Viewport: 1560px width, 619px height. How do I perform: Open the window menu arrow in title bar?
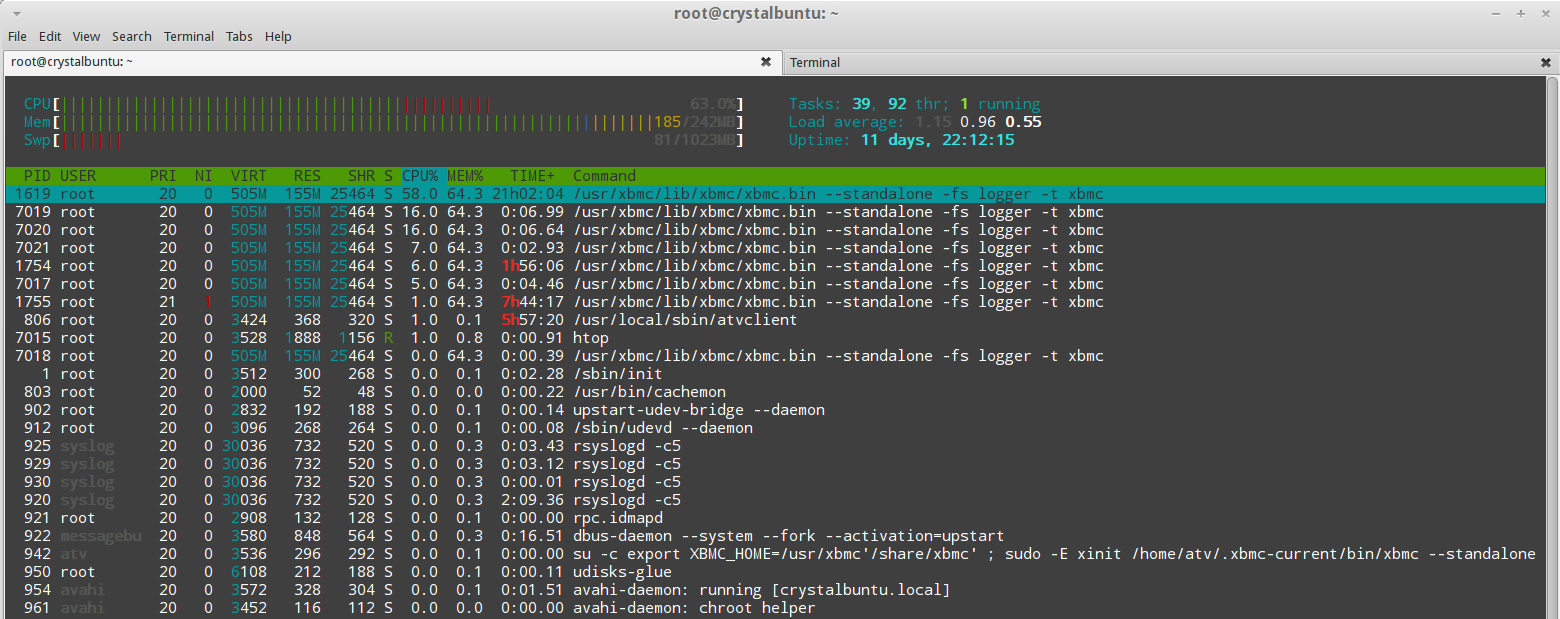point(16,14)
